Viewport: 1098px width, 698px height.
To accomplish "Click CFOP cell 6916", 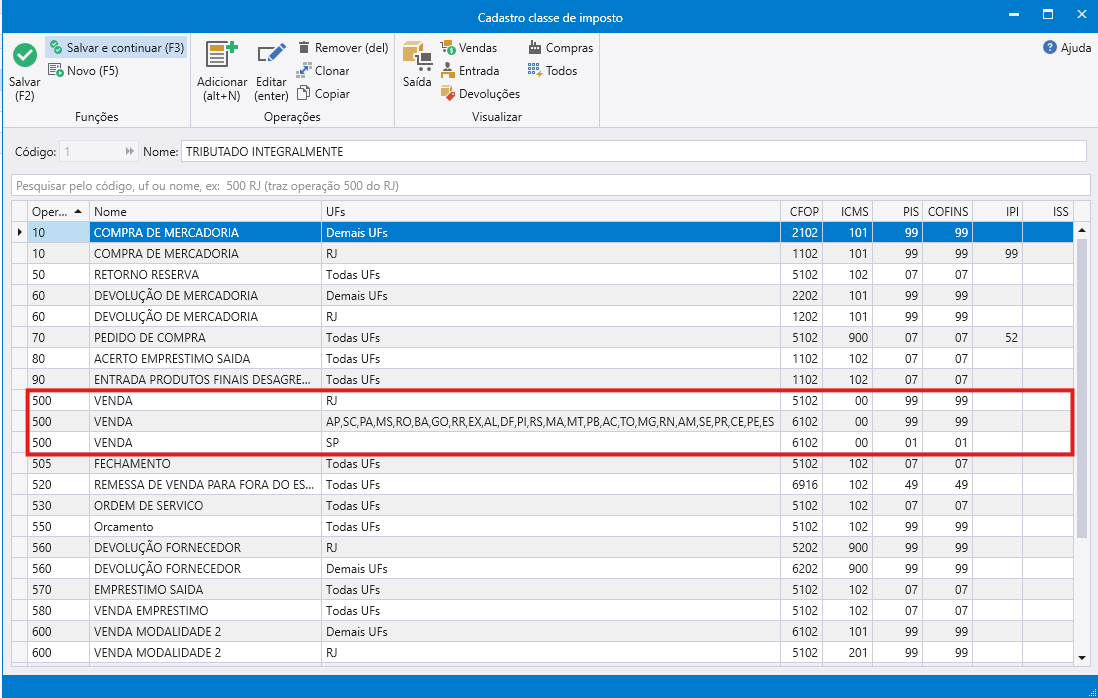I will pyautogui.click(x=801, y=484).
